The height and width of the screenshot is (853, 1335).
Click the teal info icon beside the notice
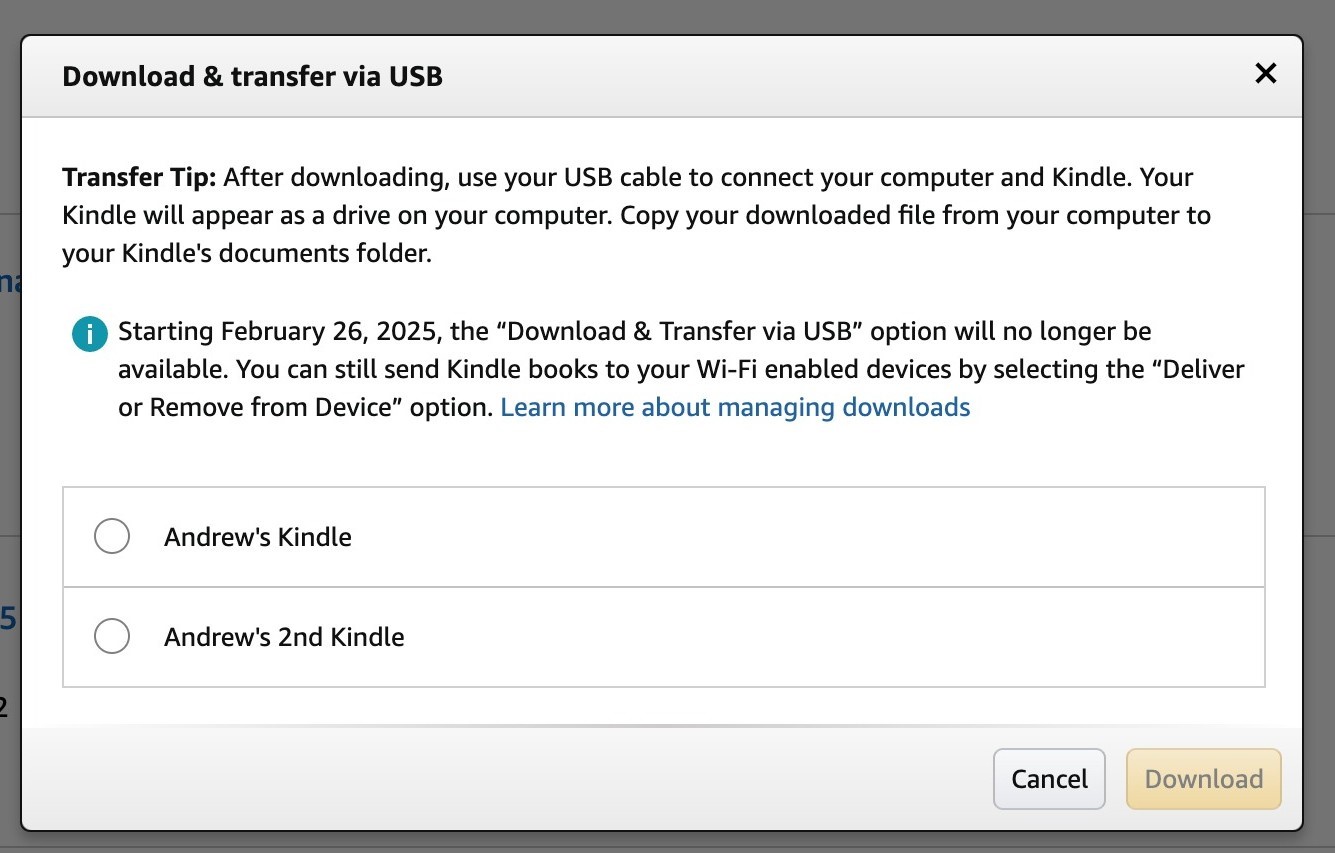[x=90, y=334]
